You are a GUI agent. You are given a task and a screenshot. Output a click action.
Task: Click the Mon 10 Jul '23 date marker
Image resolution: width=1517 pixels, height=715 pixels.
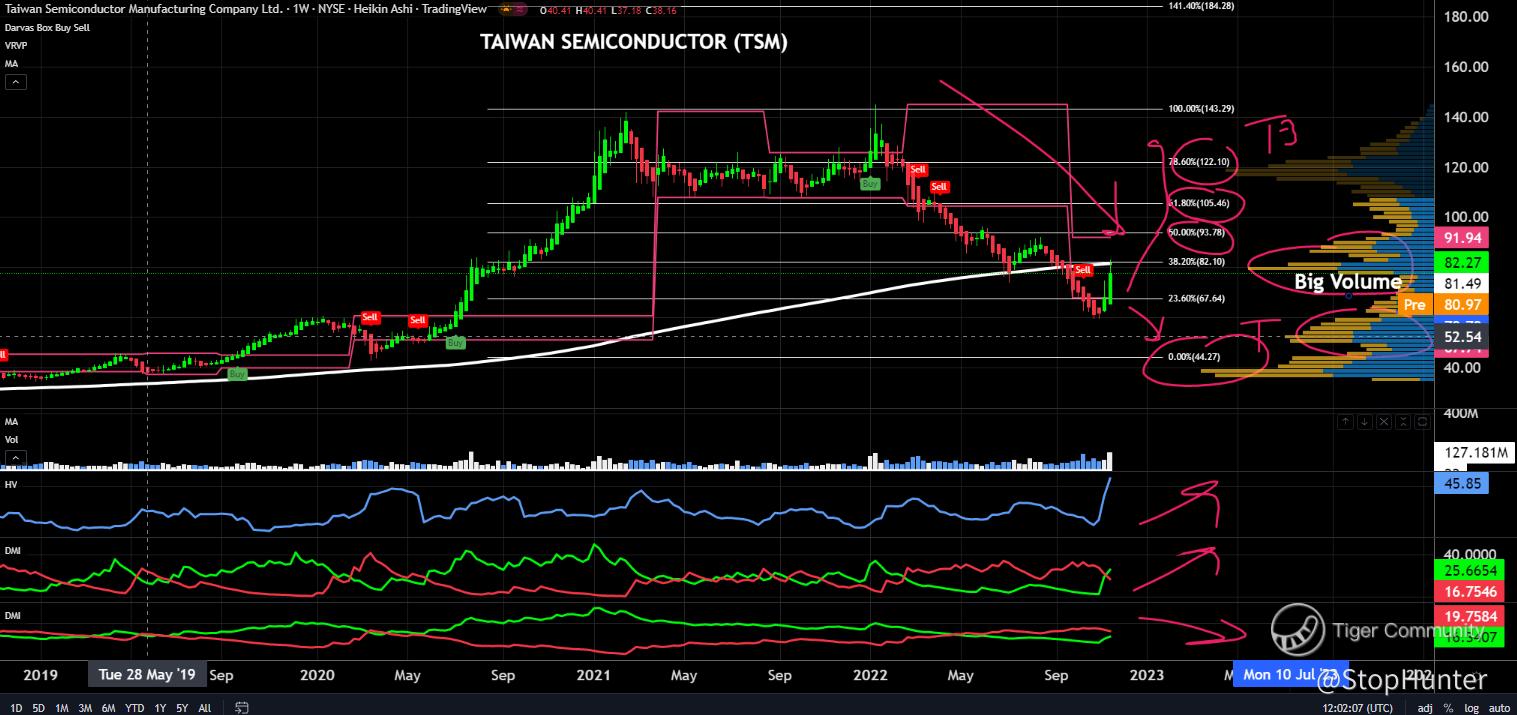point(1290,674)
